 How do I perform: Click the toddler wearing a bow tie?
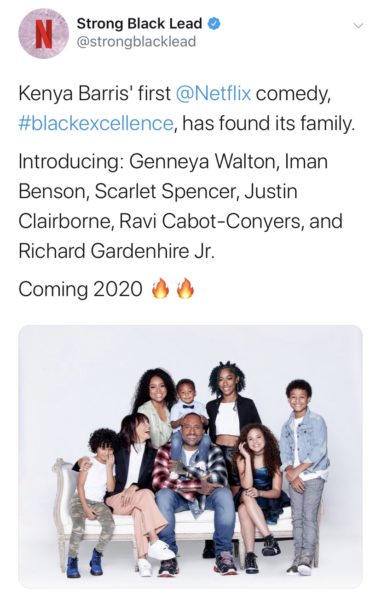(x=186, y=408)
